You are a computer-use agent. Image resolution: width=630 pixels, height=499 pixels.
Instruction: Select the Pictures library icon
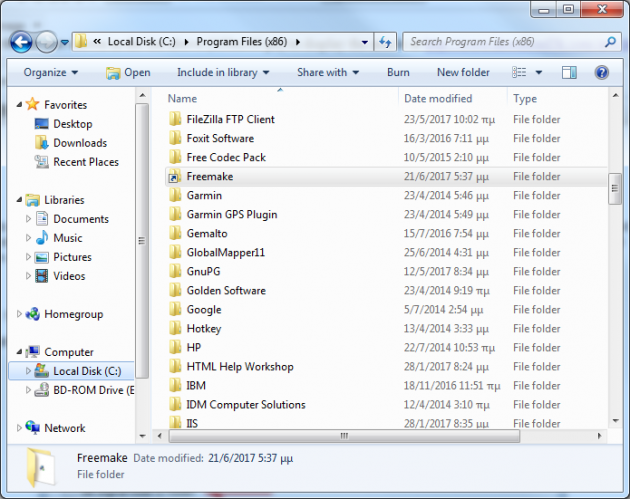point(42,257)
